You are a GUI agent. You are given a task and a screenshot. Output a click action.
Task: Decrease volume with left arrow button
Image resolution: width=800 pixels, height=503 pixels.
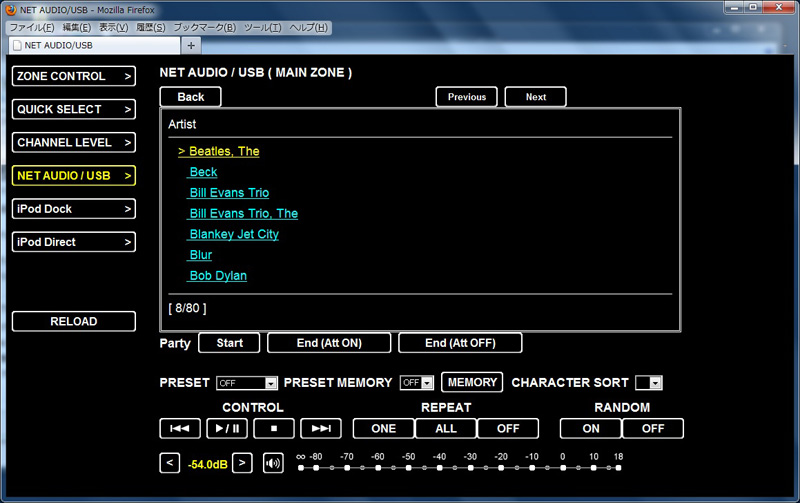(x=169, y=463)
